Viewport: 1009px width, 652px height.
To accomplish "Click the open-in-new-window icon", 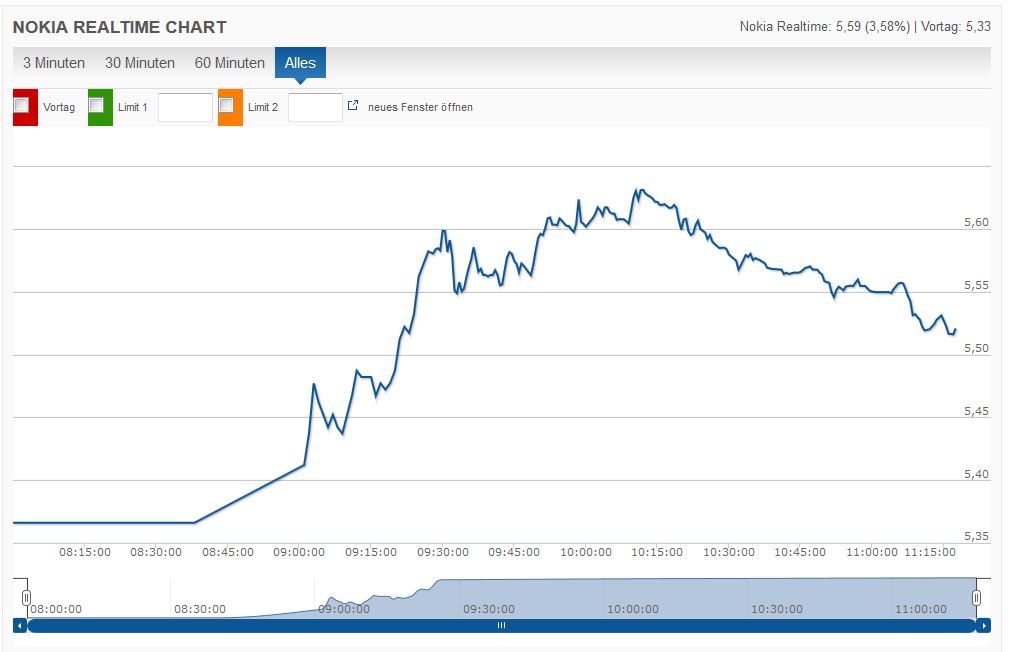I will click(x=353, y=106).
